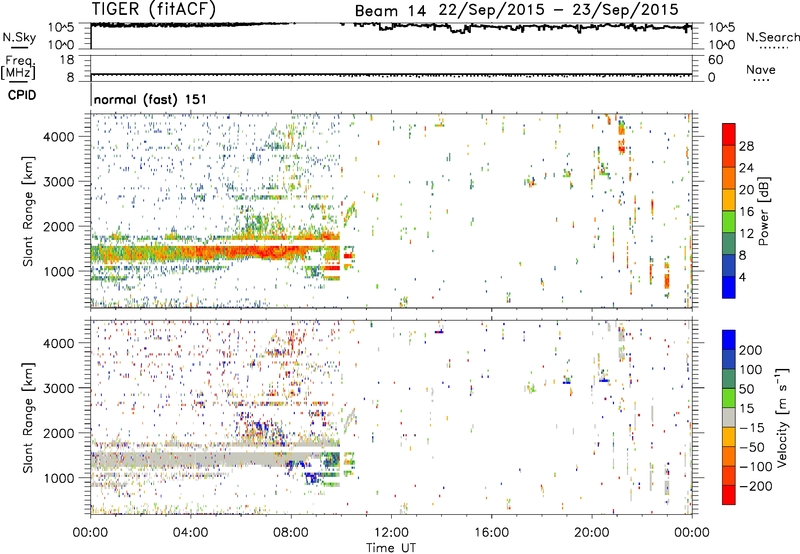This screenshot has width=800, height=554.
Task: Click the '16:00' time axis tick label
Action: tap(491, 533)
